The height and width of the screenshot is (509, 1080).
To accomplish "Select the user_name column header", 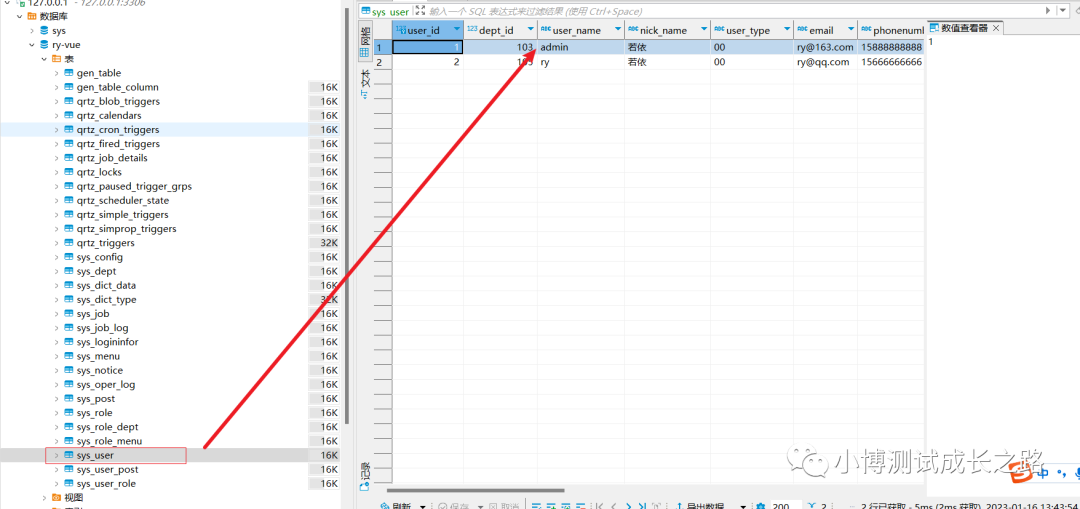I will coord(581,30).
